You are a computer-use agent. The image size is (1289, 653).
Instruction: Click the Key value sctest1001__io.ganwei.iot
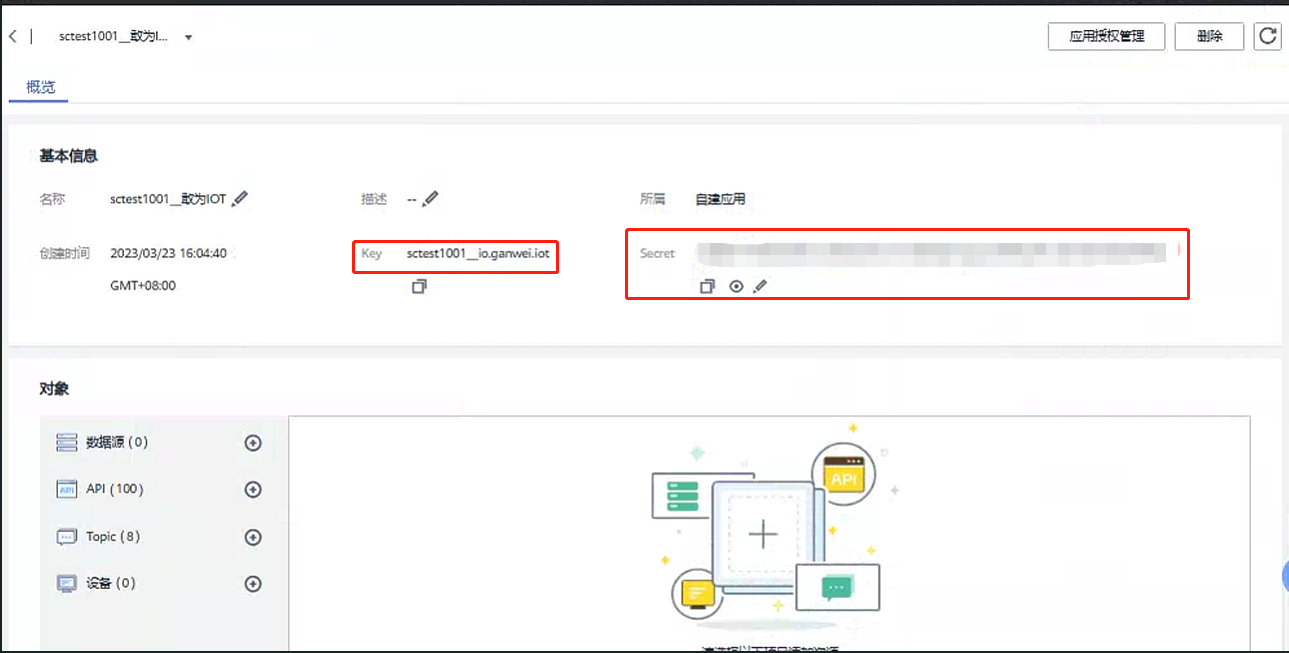coord(478,254)
